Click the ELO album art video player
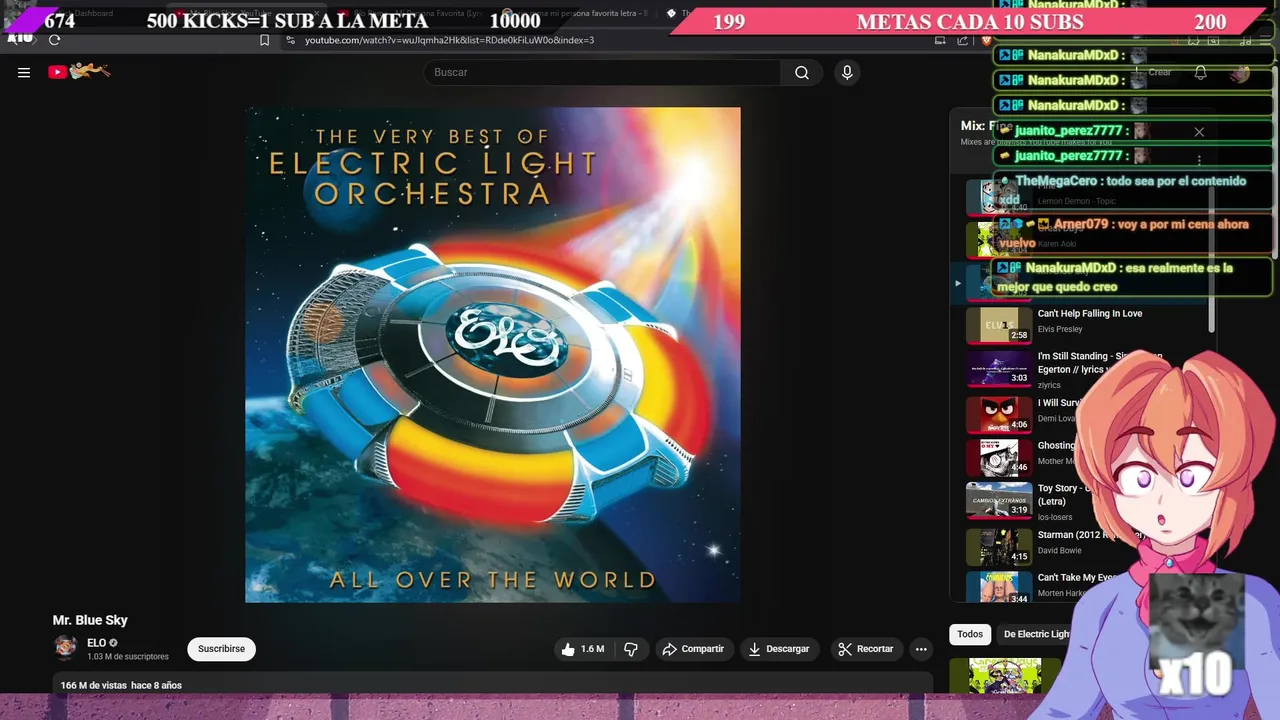 [x=493, y=355]
